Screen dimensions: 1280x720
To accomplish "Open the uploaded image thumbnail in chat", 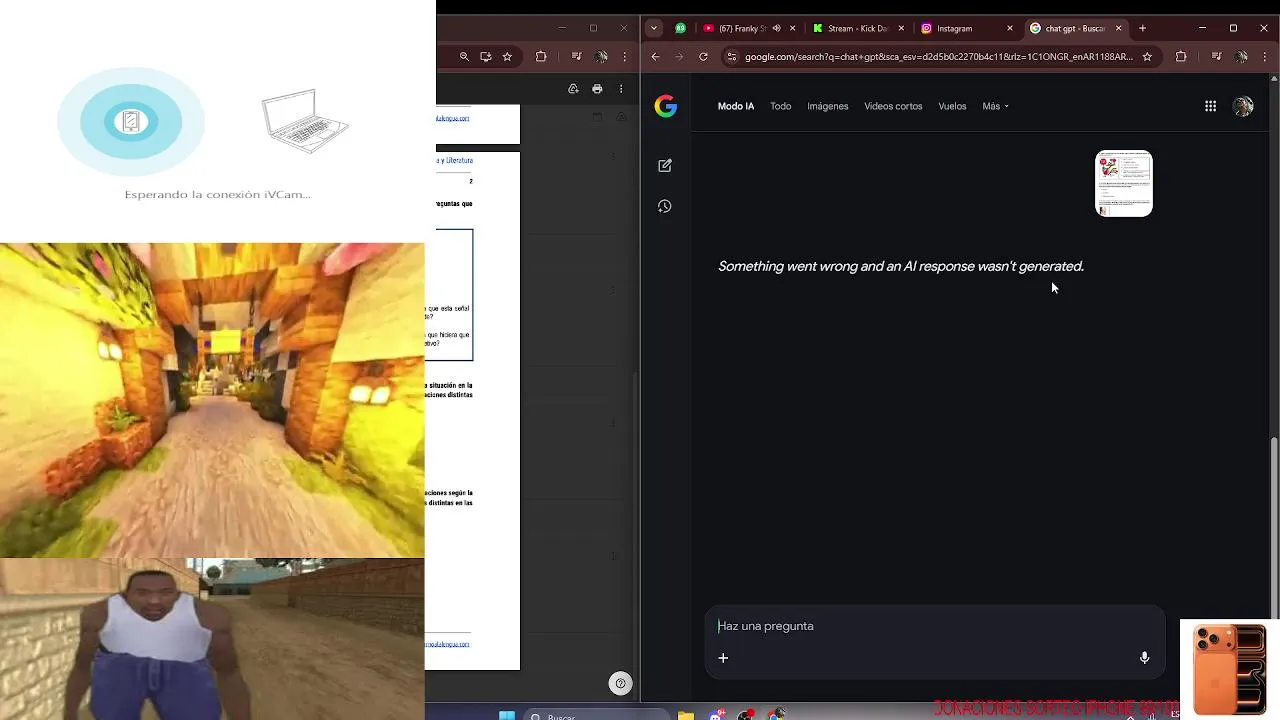I will [1124, 183].
